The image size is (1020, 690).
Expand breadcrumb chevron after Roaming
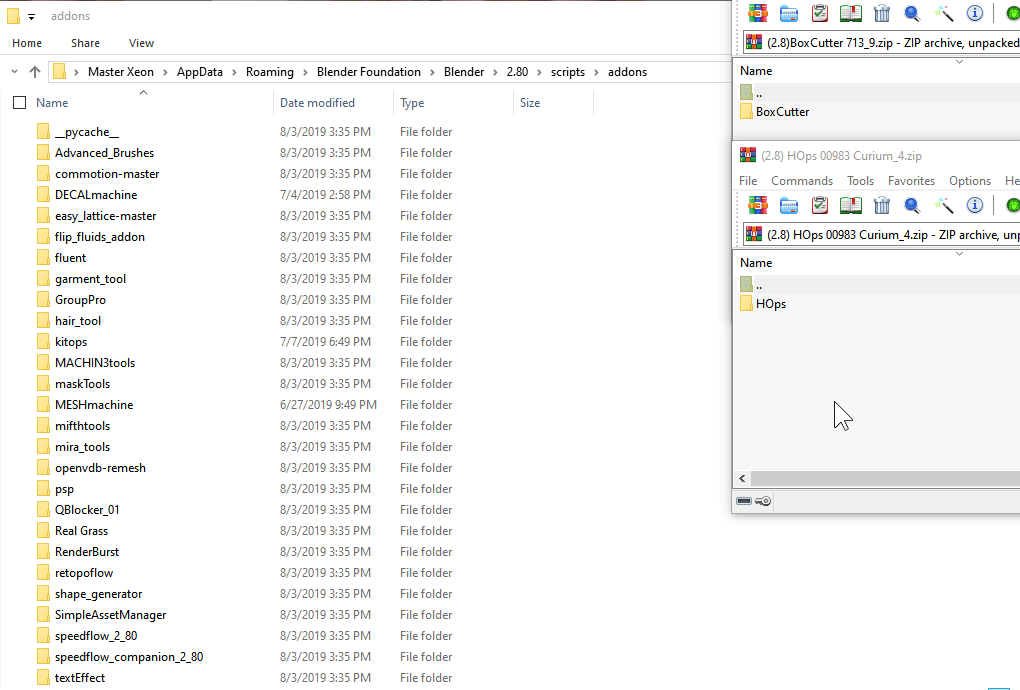coord(305,72)
